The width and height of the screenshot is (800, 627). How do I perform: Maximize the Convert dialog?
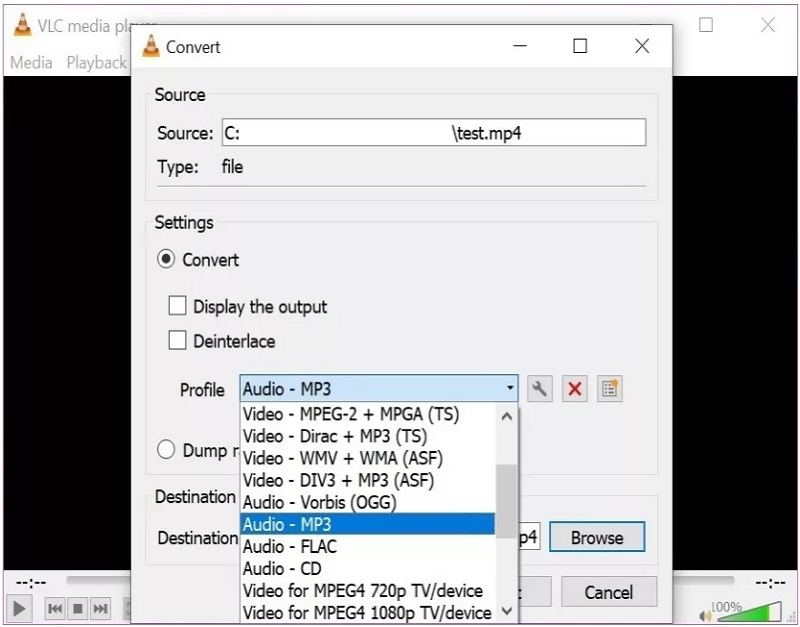coord(580,46)
